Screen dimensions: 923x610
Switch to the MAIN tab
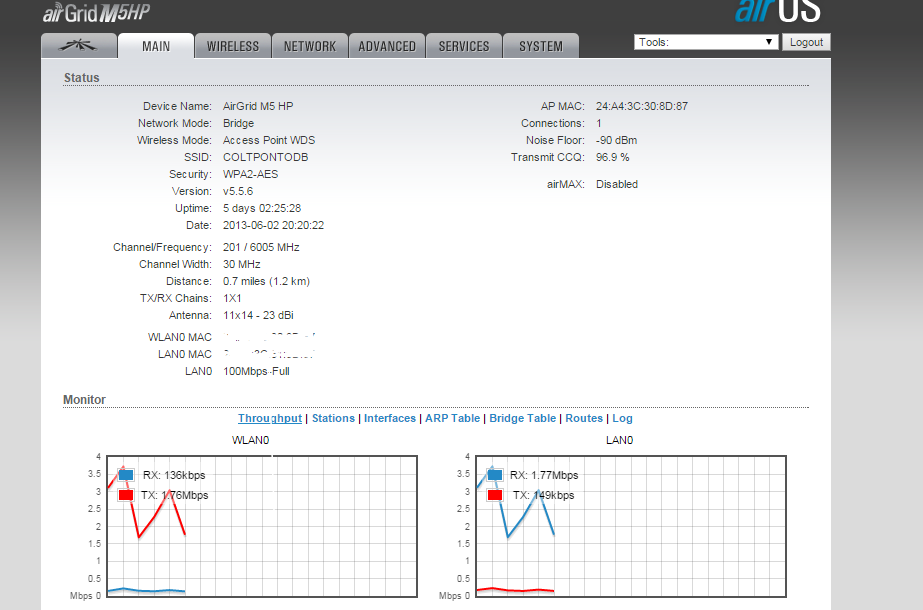tap(156, 46)
